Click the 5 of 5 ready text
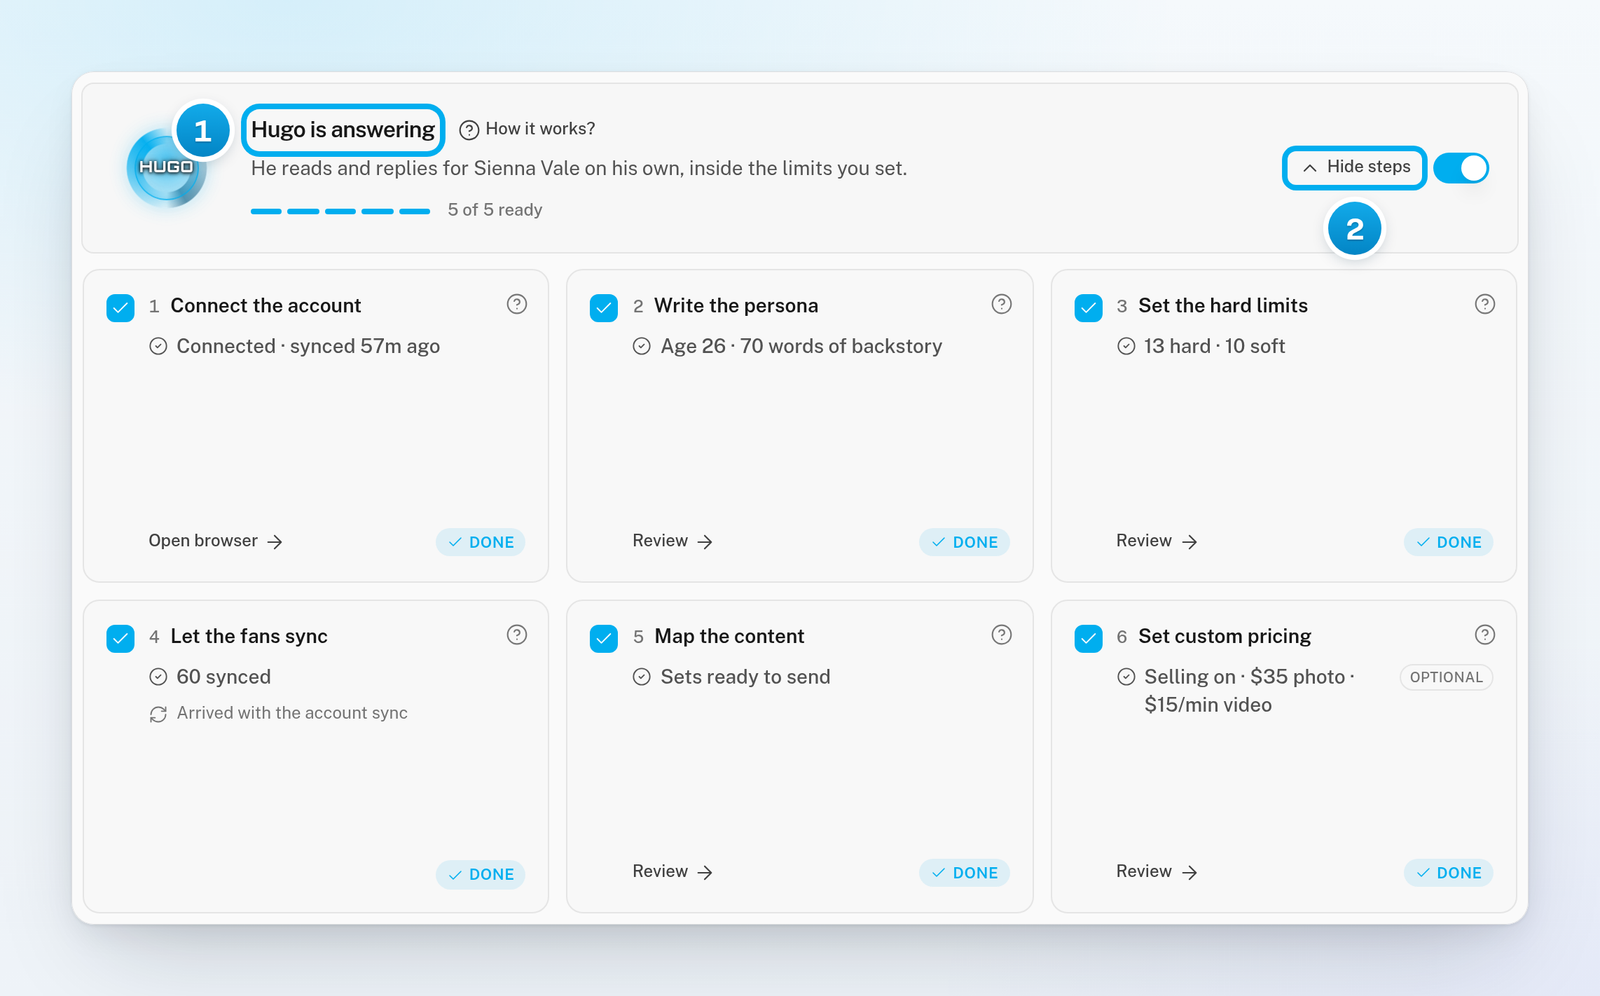This screenshot has height=996, width=1600. (x=495, y=210)
